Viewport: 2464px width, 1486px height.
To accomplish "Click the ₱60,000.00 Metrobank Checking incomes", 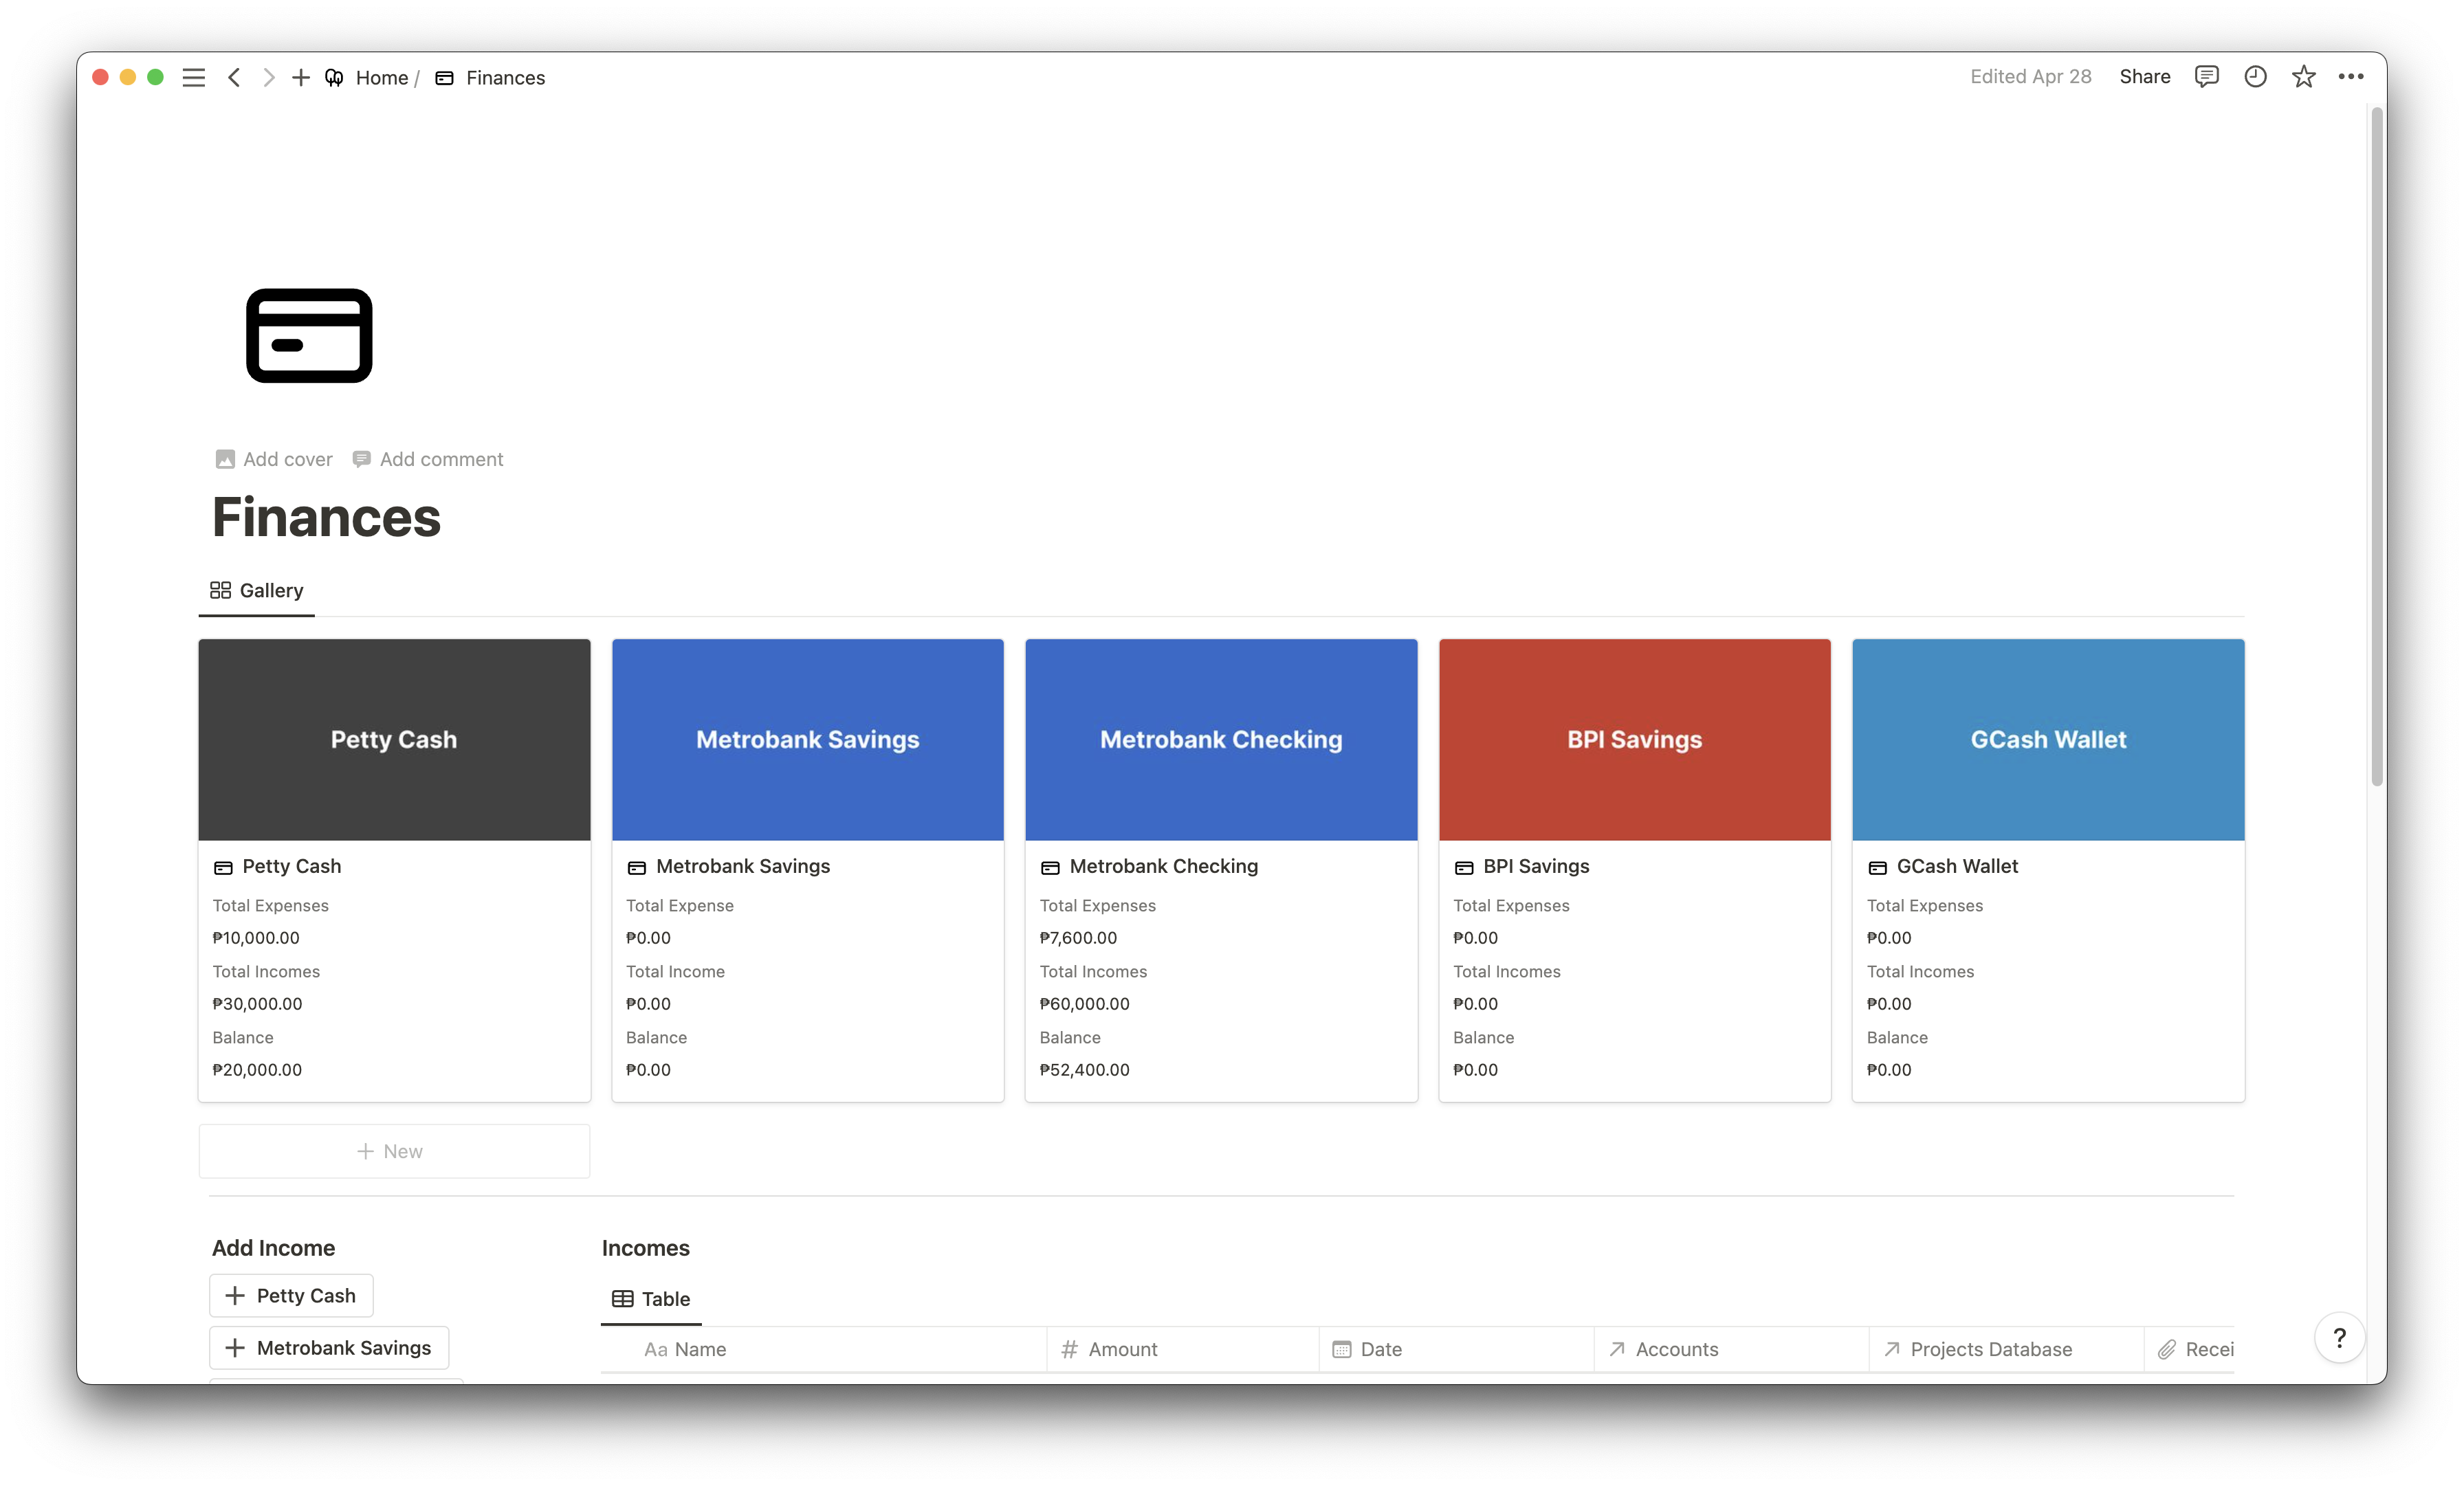I will click(x=1084, y=1003).
